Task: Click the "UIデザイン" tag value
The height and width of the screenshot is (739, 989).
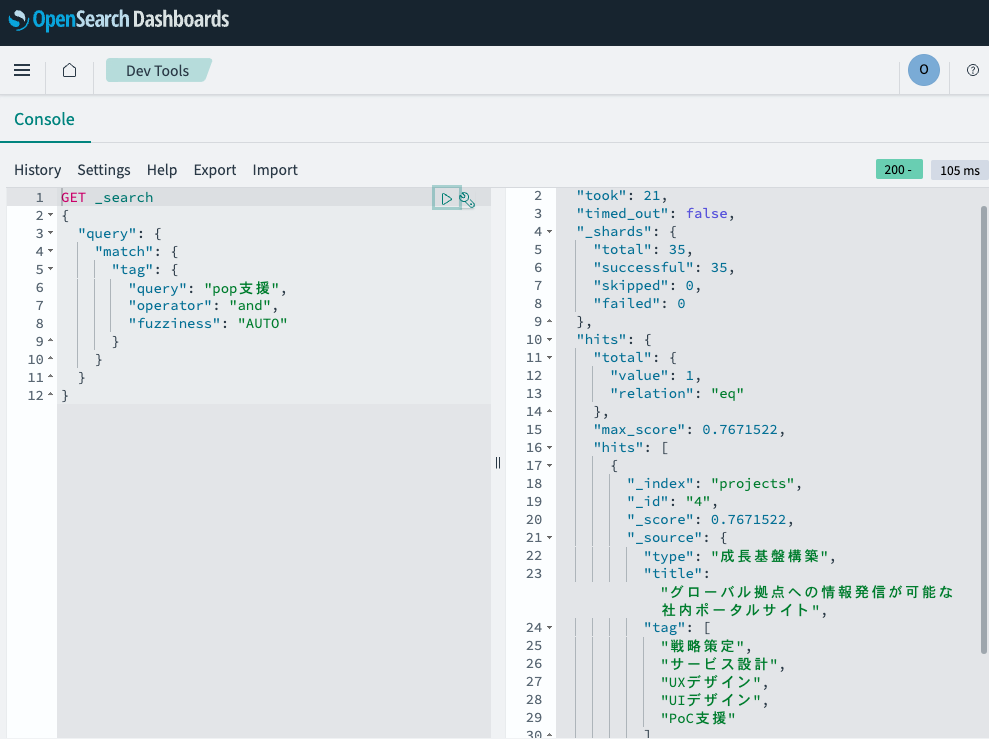Action: pos(710,700)
